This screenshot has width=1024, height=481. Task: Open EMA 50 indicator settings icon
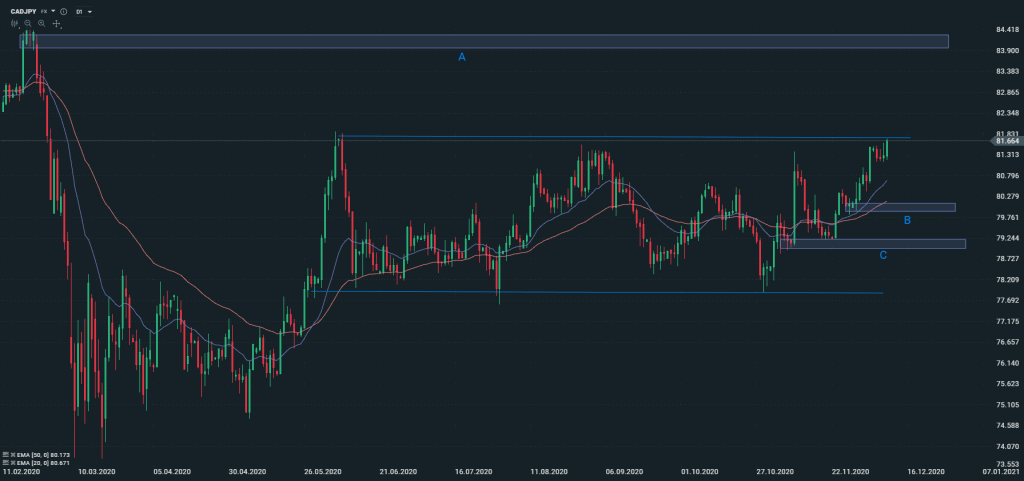tap(5, 454)
